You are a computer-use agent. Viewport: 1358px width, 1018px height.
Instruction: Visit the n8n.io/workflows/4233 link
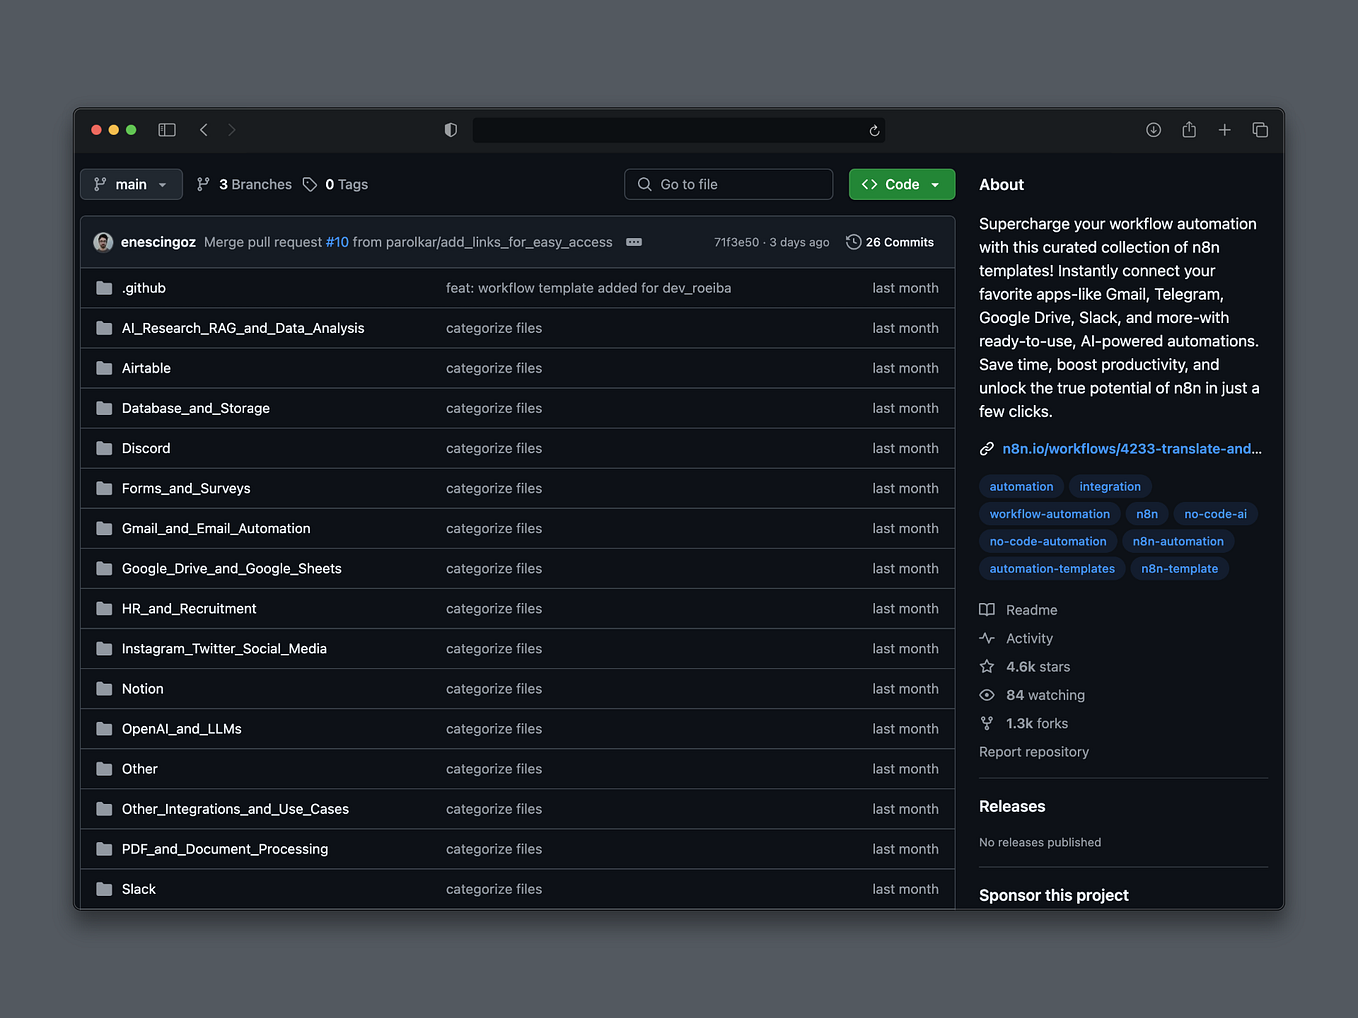coord(1131,449)
